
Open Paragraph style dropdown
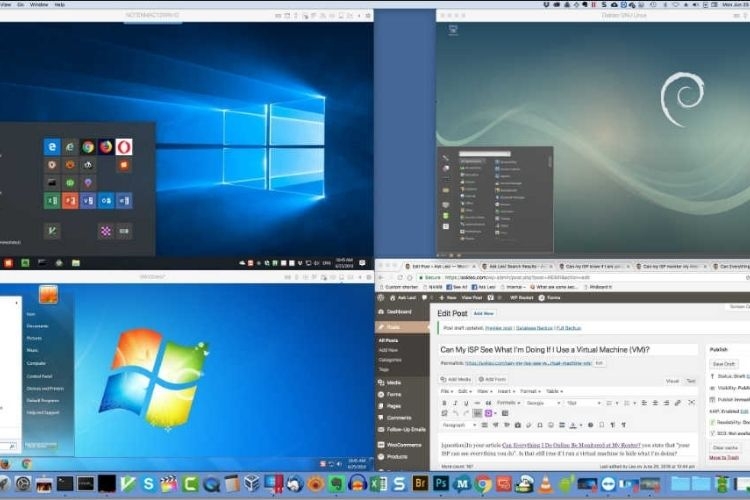459,425
